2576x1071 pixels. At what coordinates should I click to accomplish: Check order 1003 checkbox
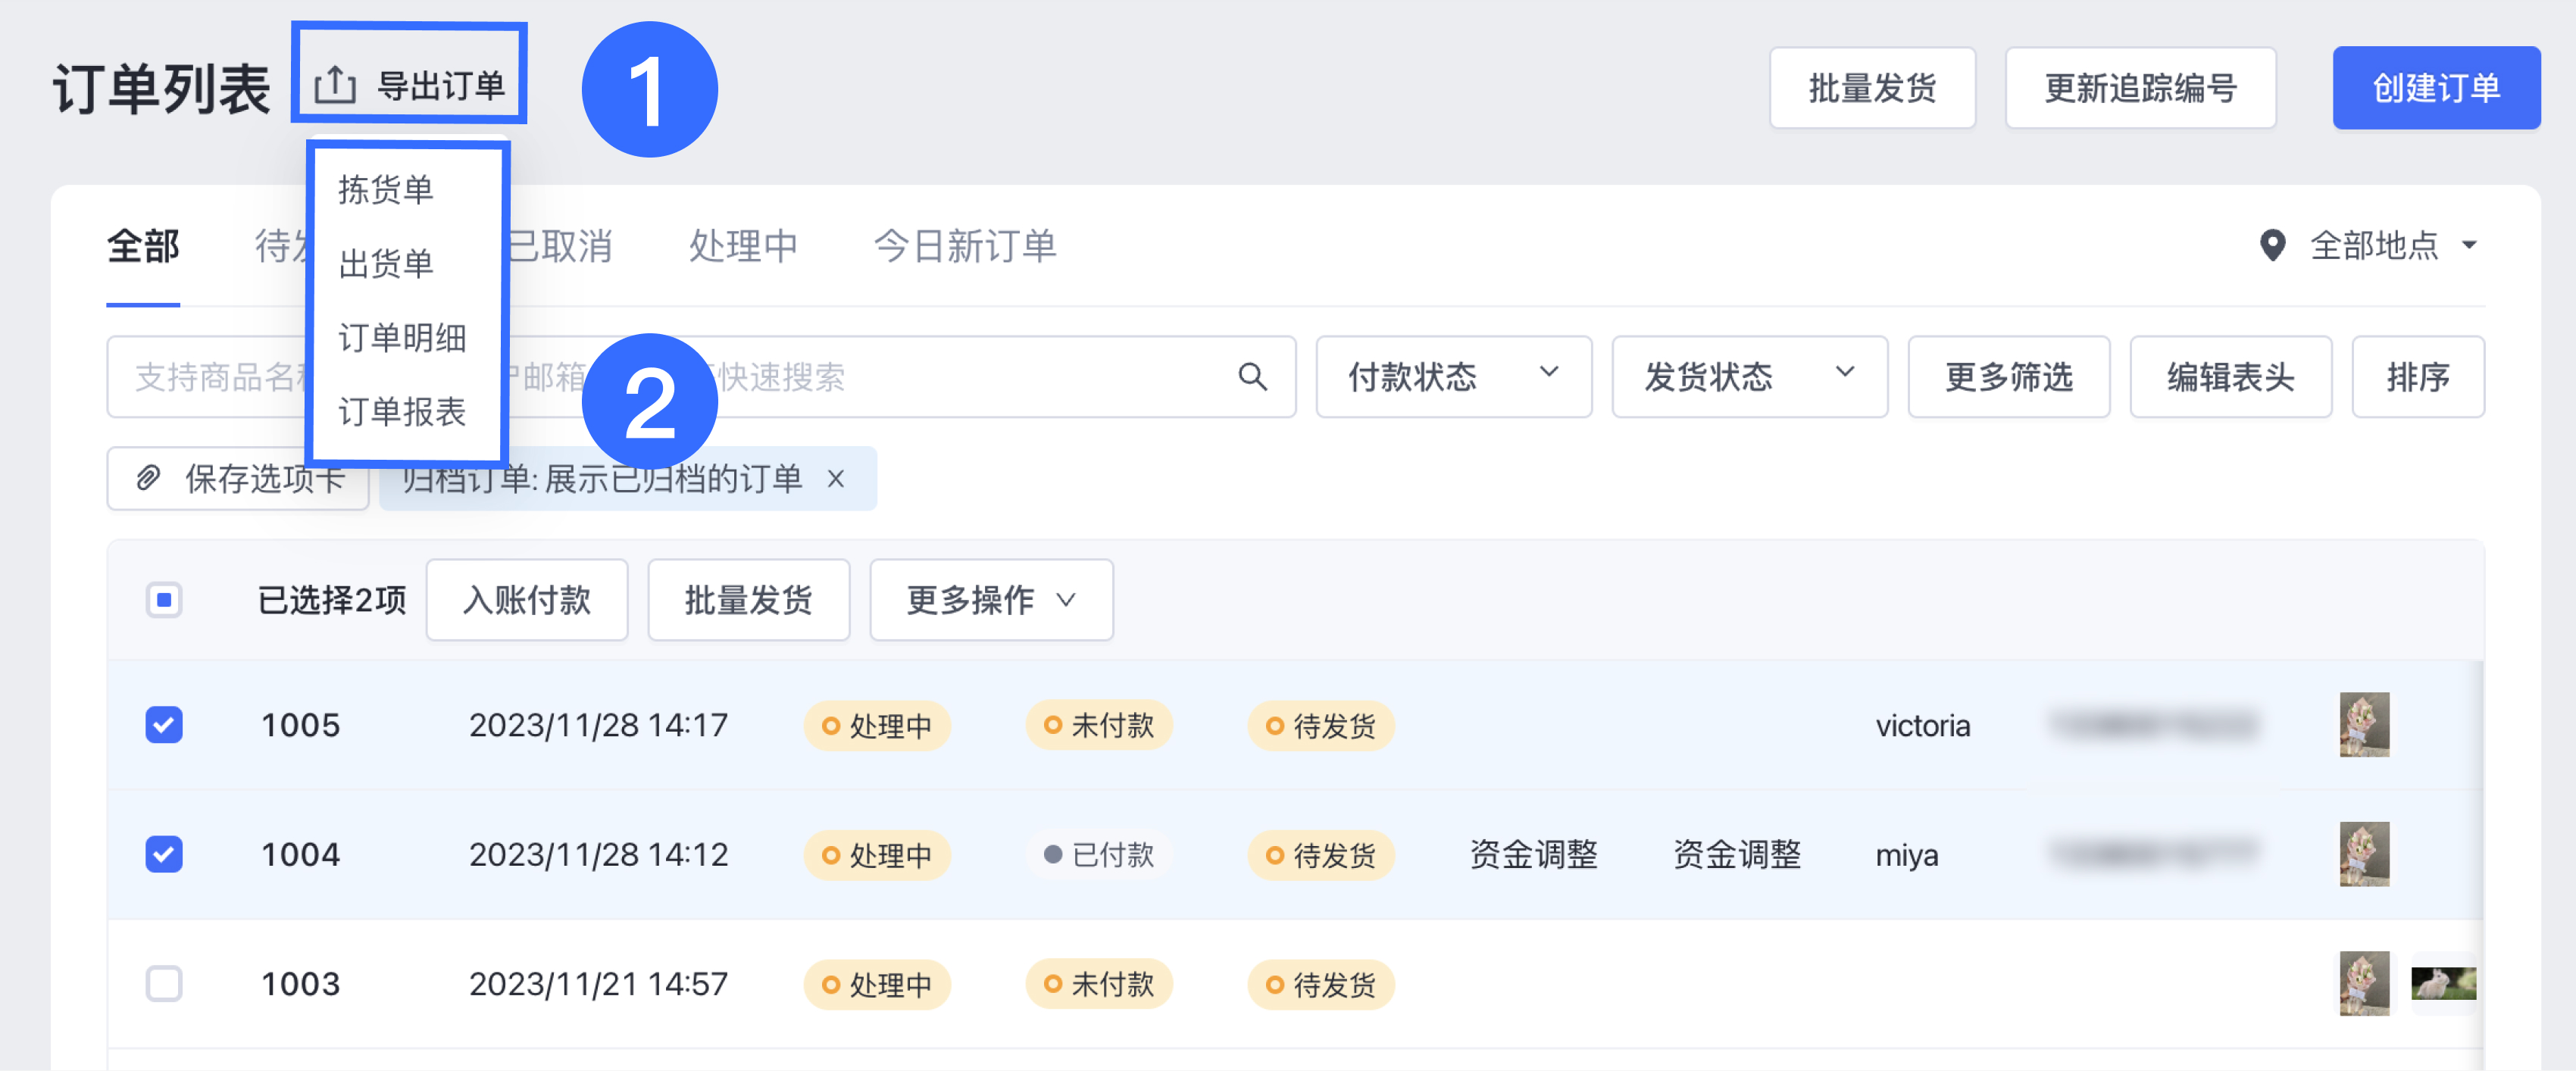(x=164, y=983)
